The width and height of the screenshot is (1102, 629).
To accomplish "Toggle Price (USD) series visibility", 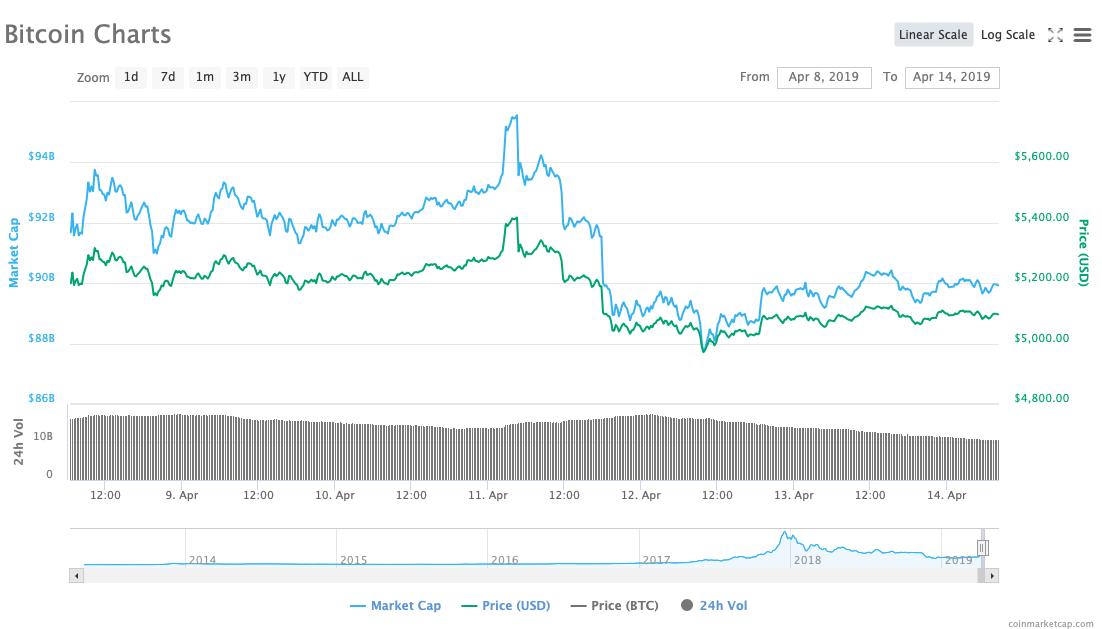I will 505,605.
